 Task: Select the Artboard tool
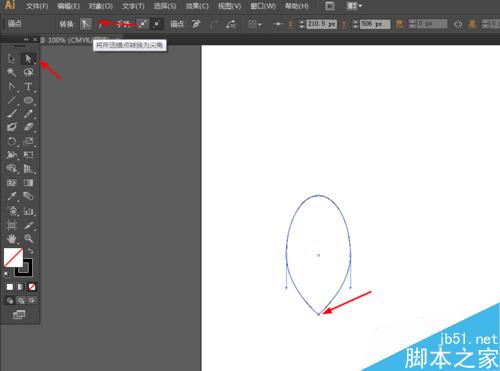pos(12,225)
